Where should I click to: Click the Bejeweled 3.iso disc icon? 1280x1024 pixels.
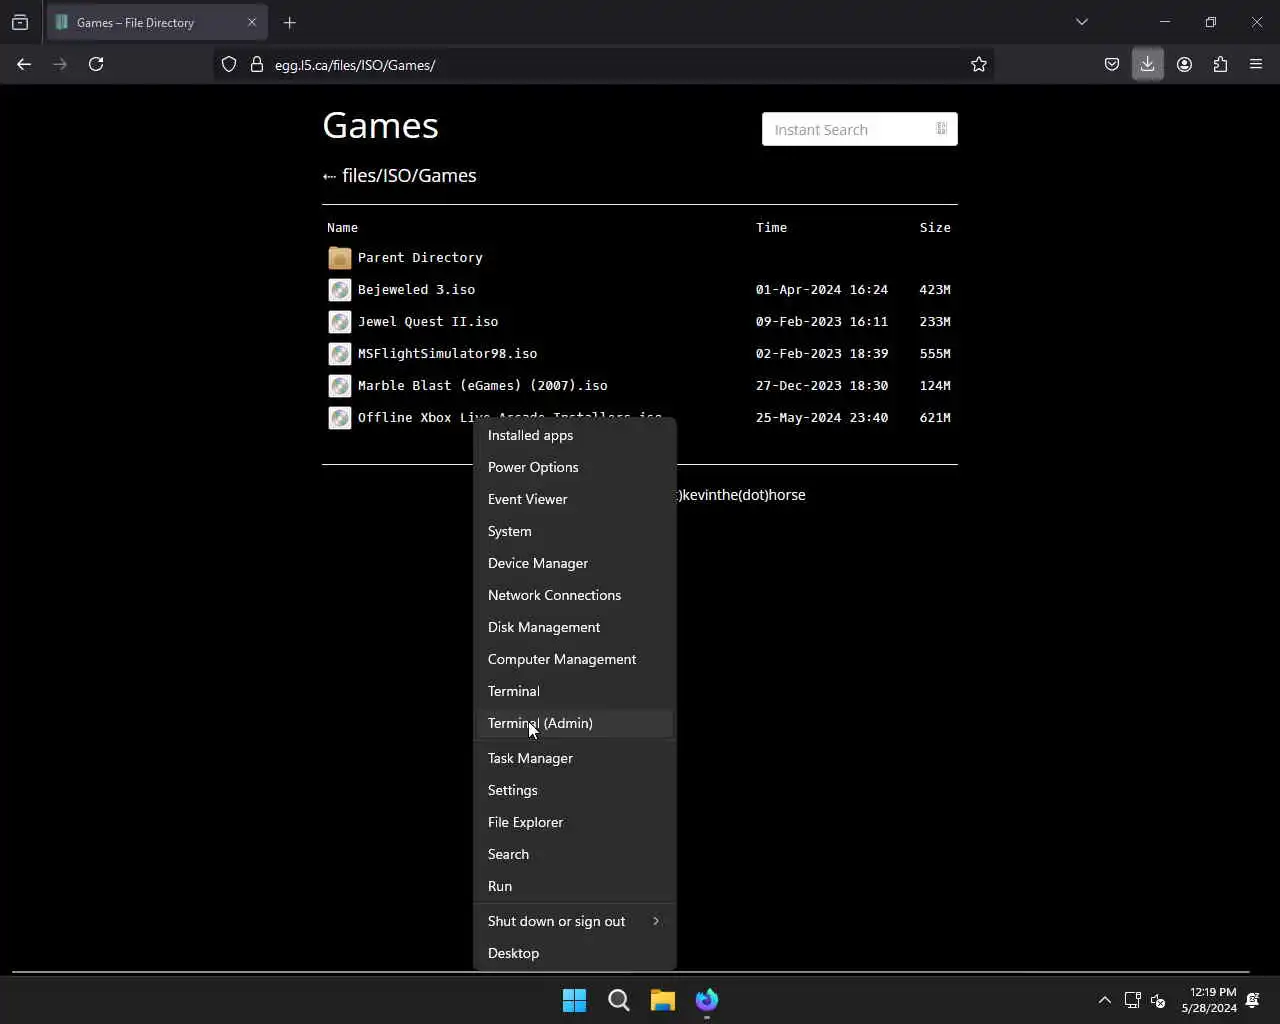340,290
